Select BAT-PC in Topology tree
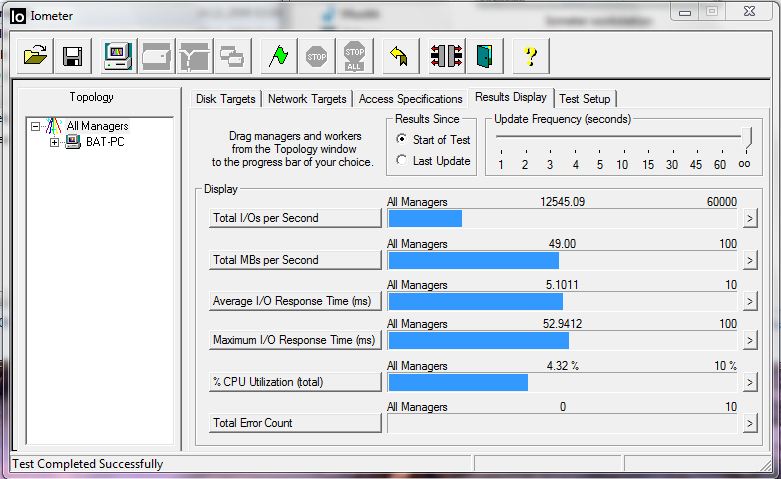781x479 pixels. 105,142
